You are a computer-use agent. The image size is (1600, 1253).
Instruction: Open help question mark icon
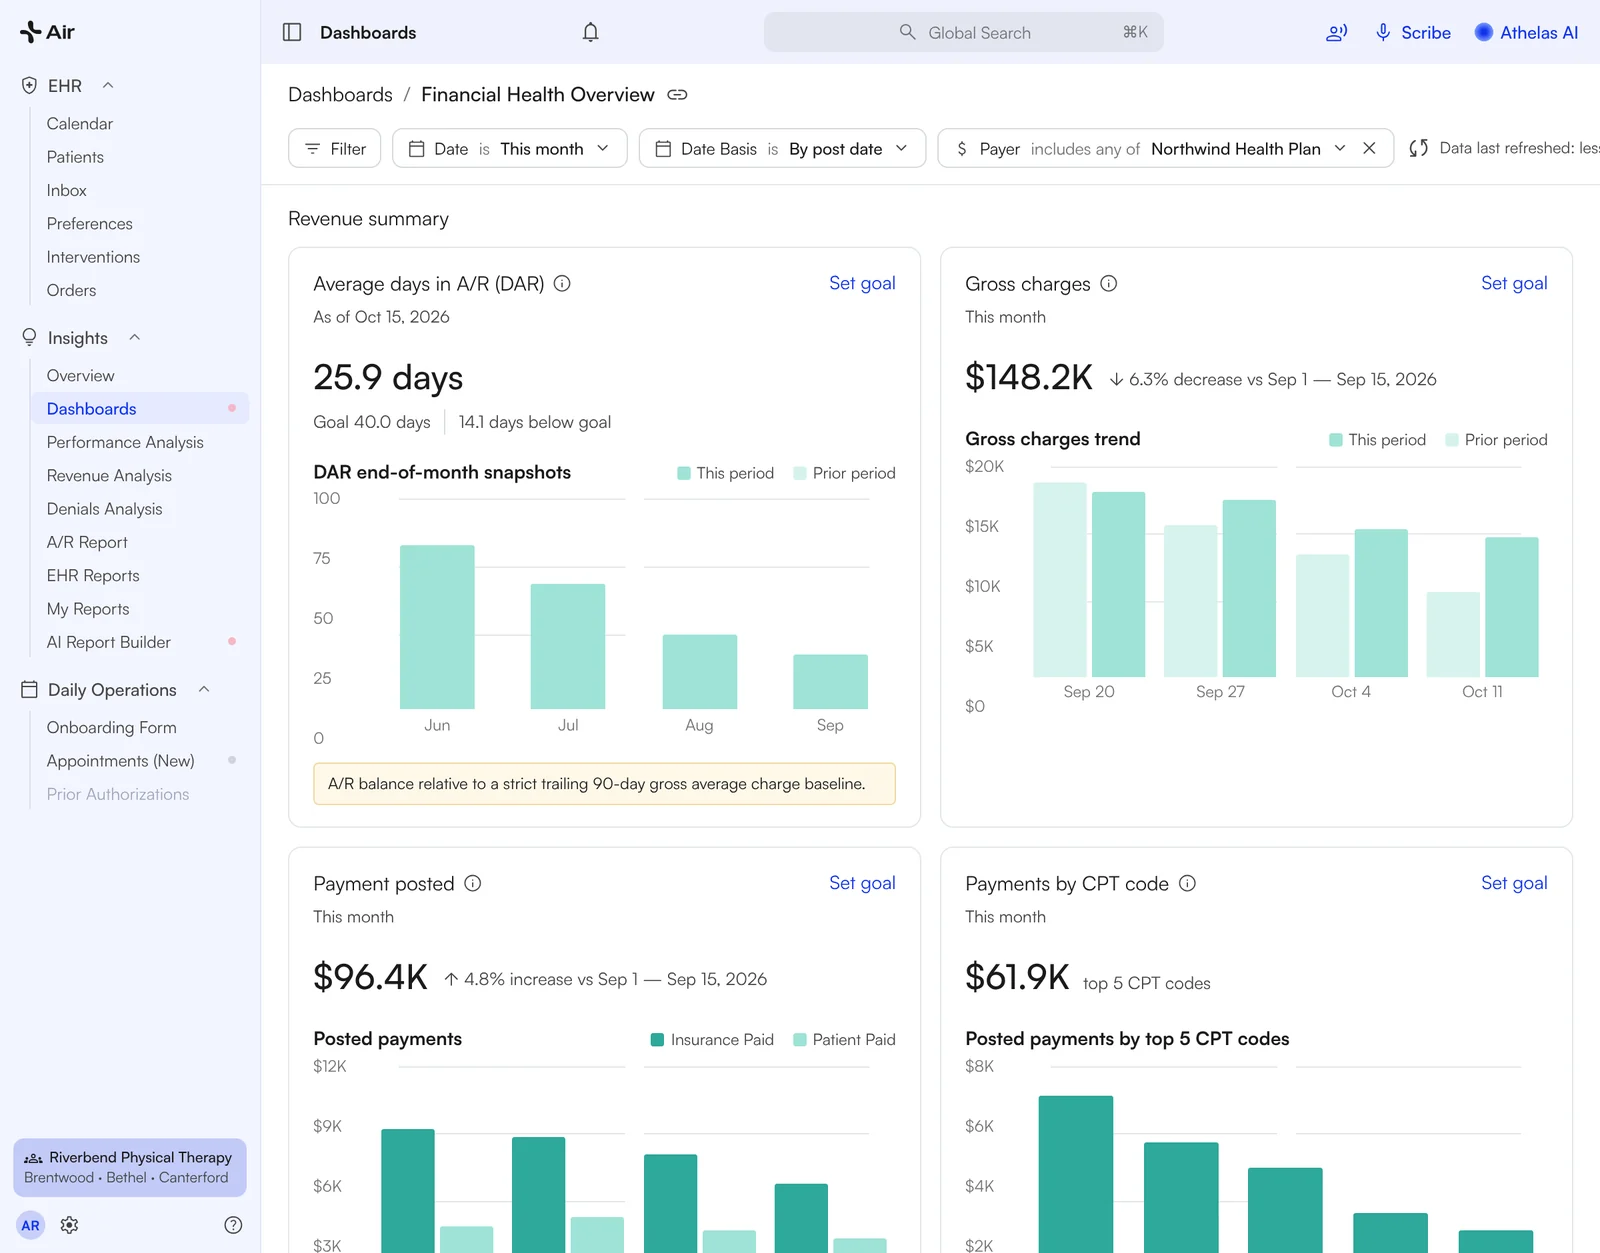point(233,1225)
